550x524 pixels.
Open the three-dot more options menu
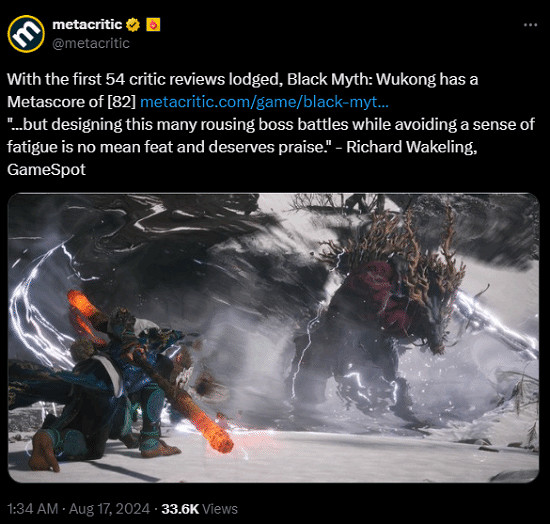pos(530,25)
